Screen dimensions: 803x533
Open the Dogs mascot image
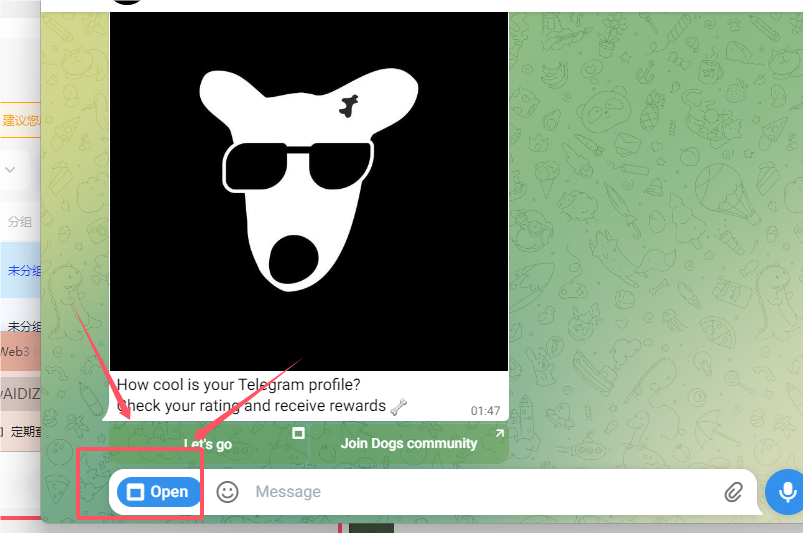[x=309, y=191]
